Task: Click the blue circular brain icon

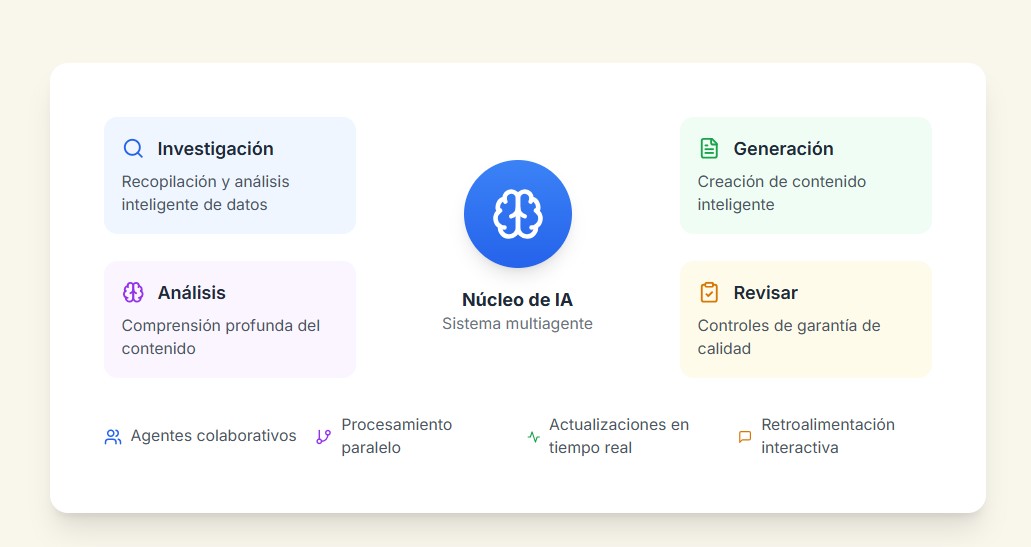Action: 517,214
